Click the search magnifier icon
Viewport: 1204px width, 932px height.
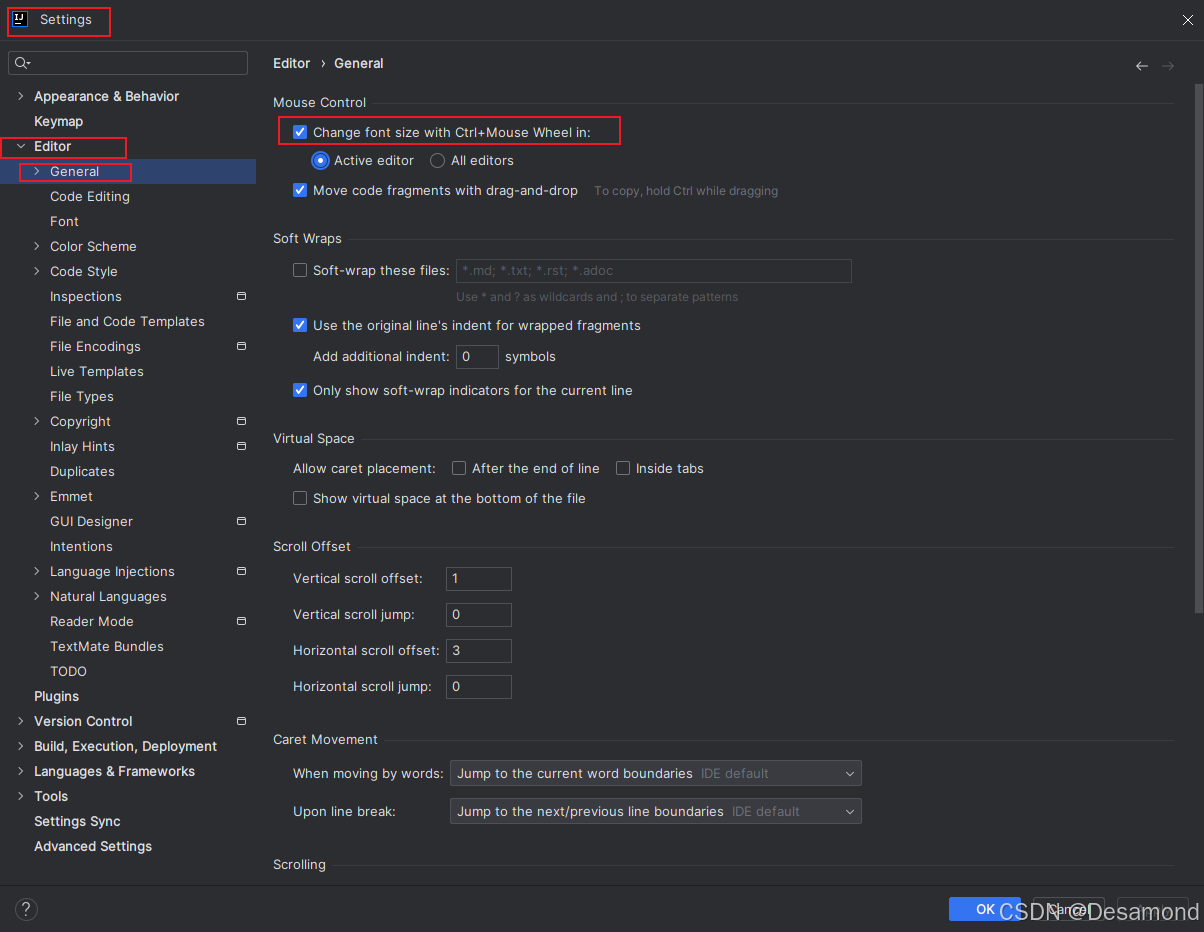[x=22, y=63]
